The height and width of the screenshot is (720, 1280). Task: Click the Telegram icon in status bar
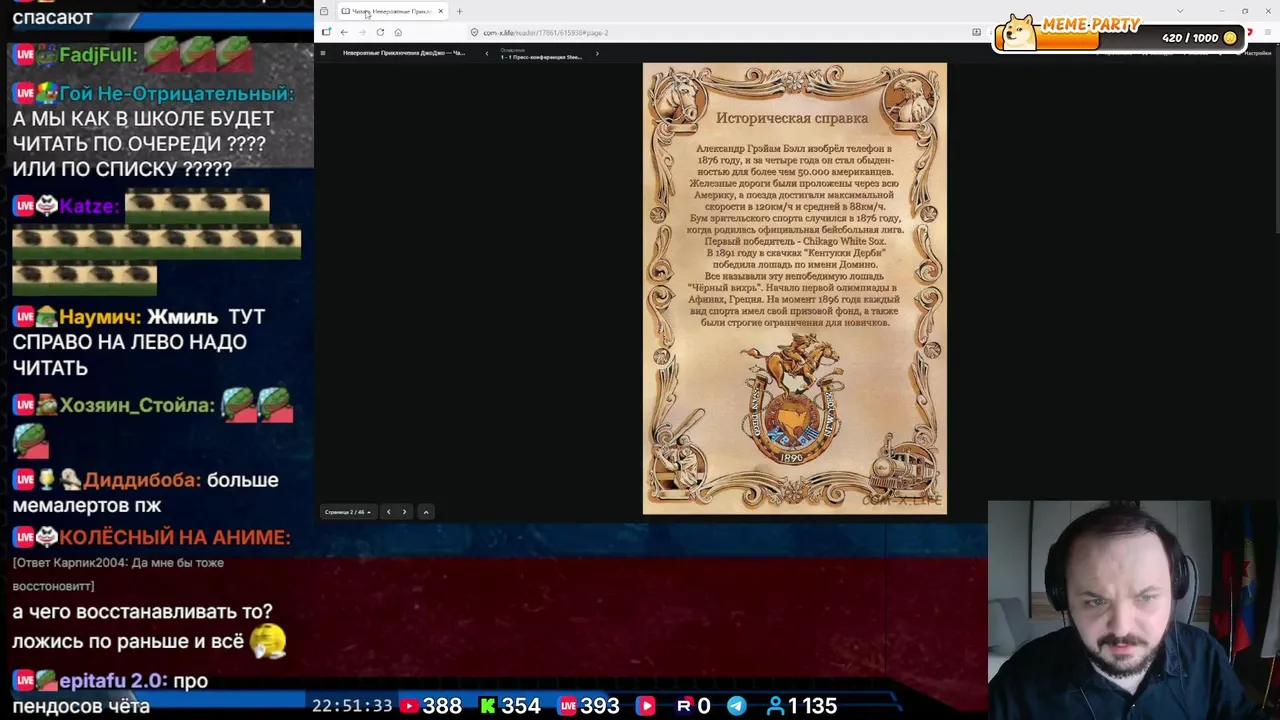tap(736, 706)
